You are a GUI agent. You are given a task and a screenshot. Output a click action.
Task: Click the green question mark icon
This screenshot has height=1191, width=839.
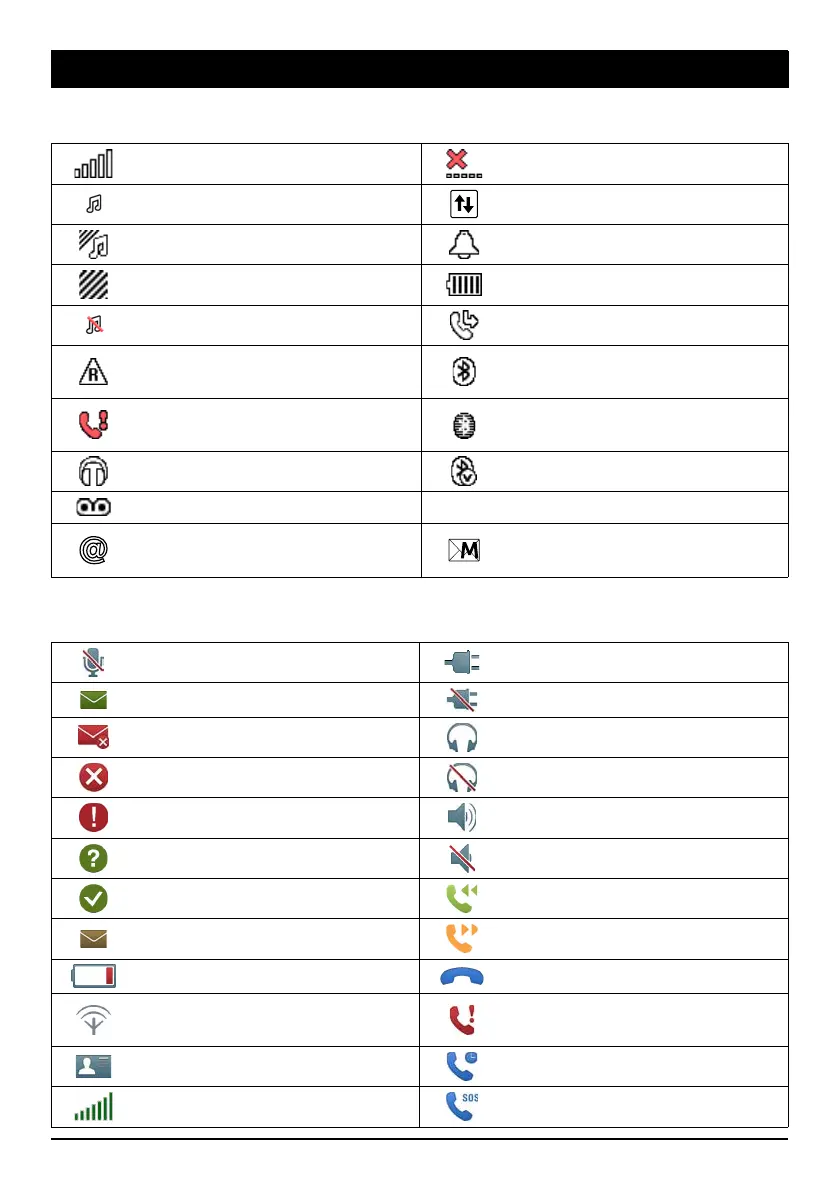93,857
